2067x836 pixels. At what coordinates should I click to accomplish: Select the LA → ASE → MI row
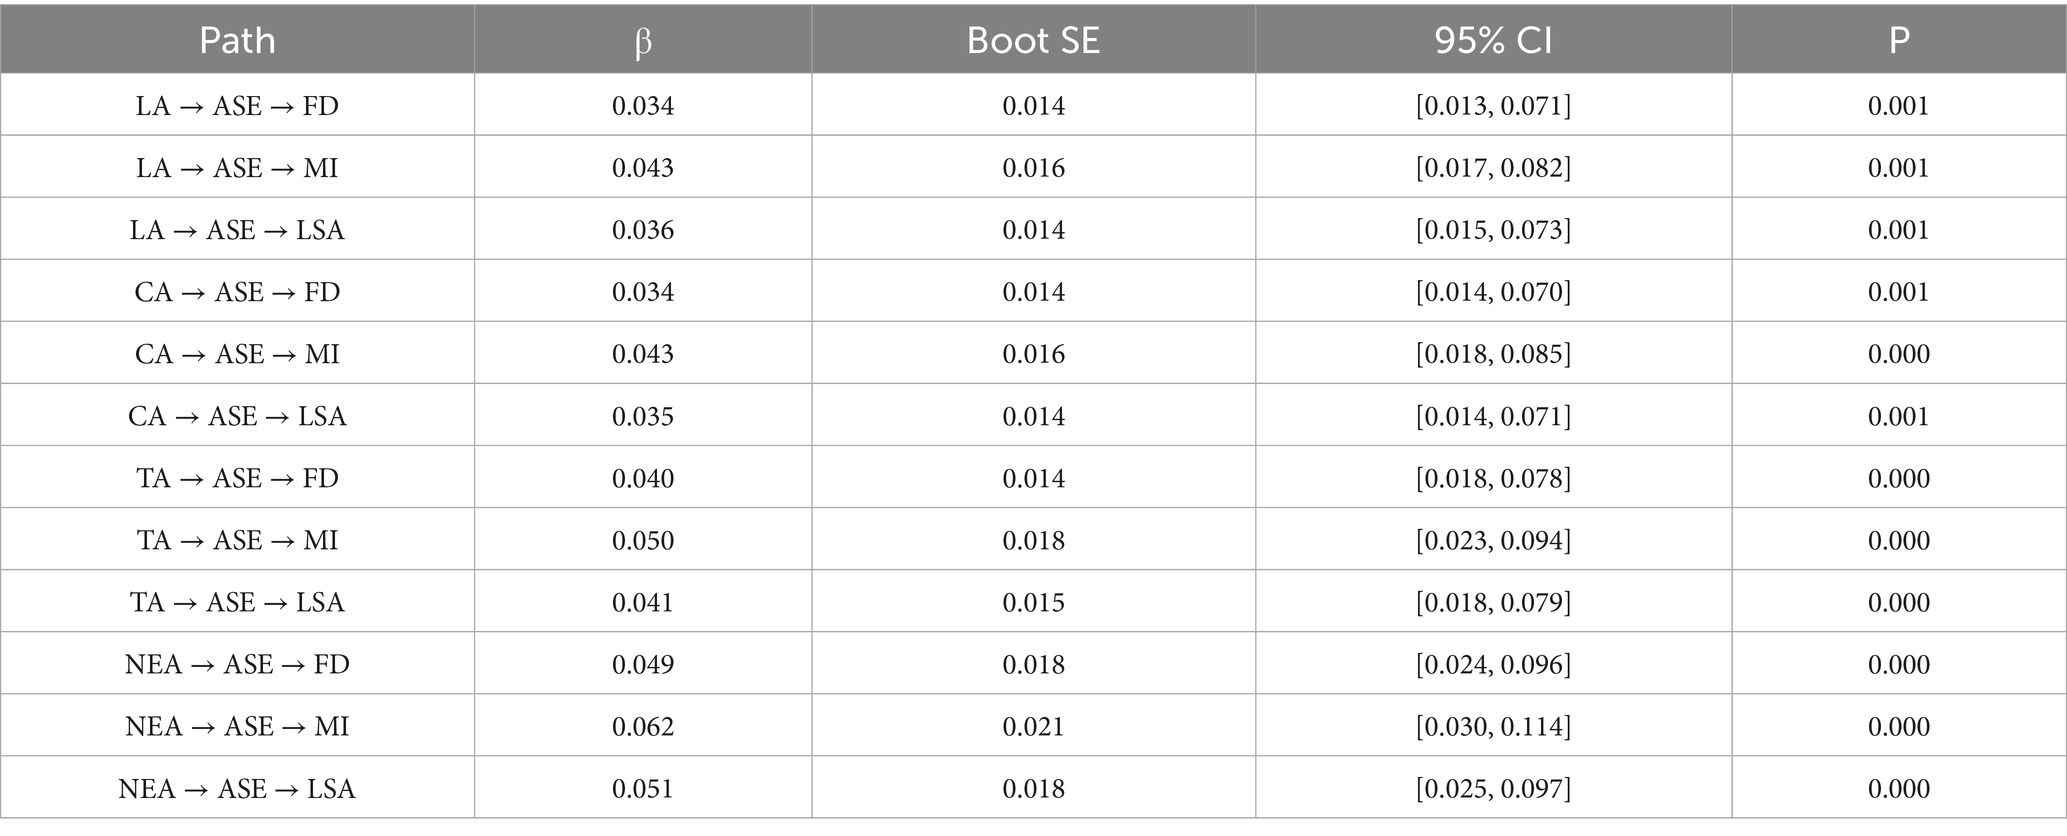pyautogui.click(x=1033, y=167)
